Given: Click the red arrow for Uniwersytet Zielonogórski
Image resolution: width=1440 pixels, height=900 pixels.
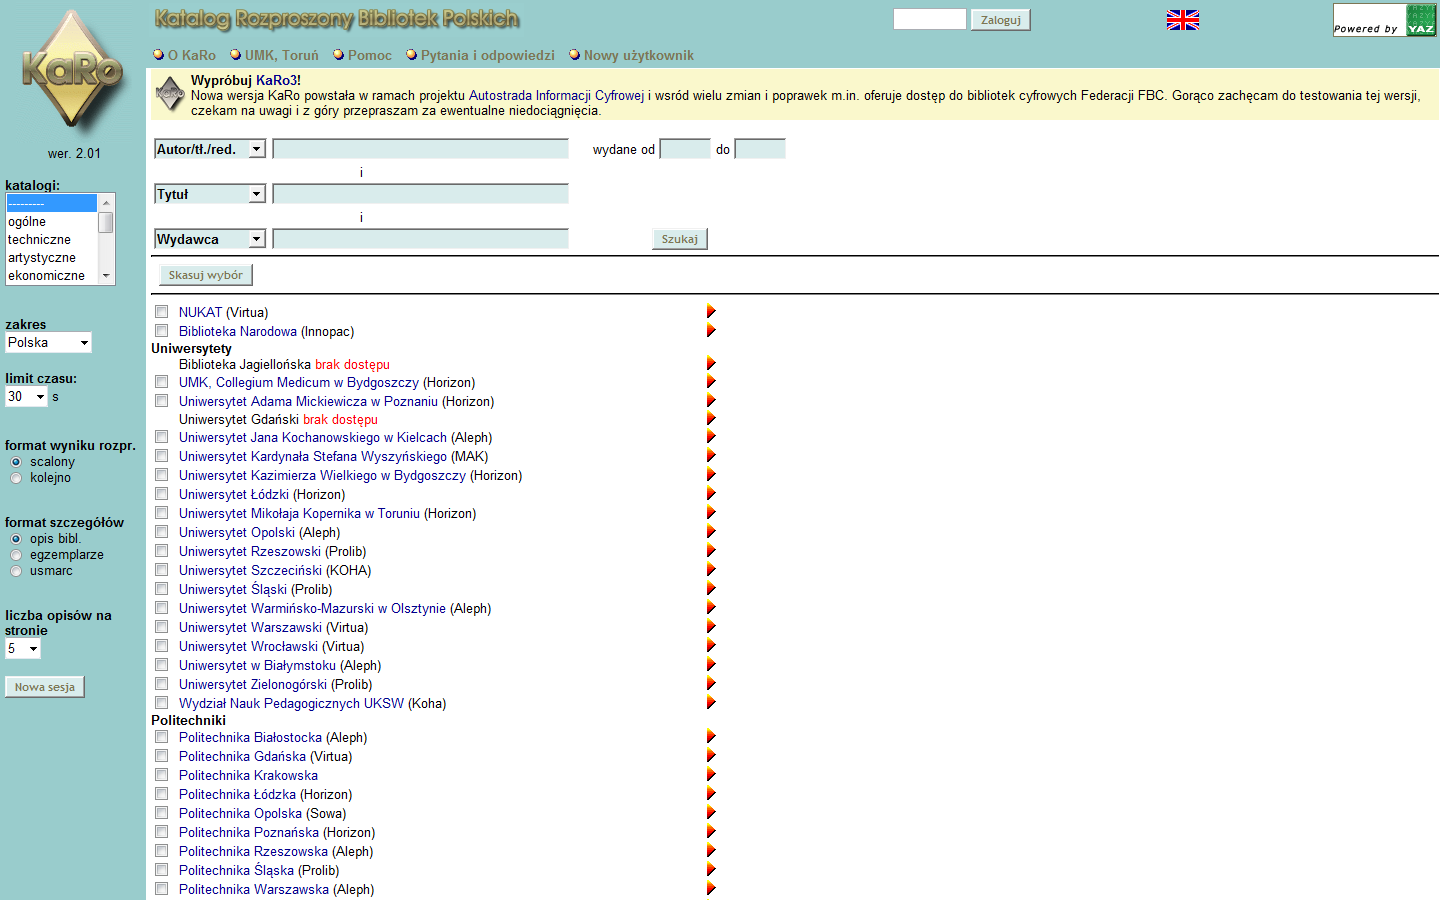Looking at the screenshot, I should point(711,684).
